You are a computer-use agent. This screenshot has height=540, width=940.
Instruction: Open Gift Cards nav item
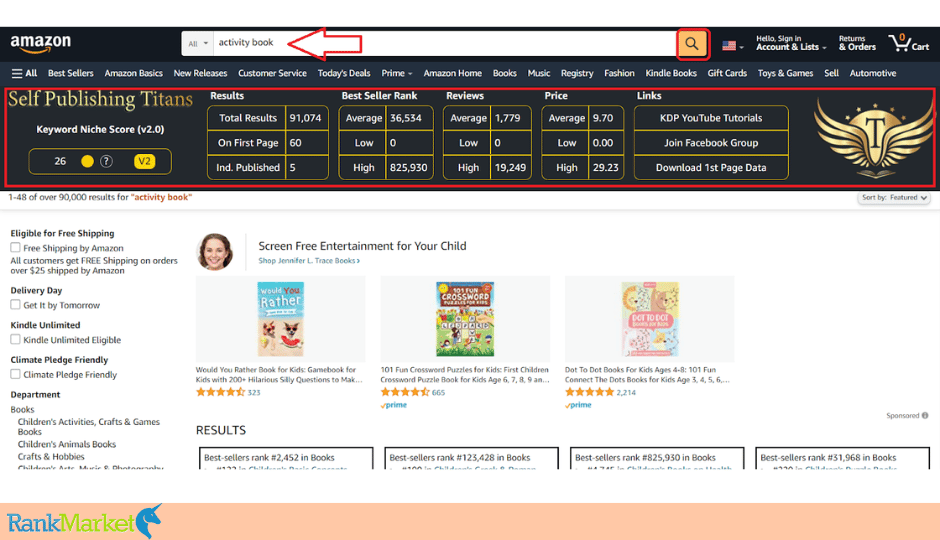pyautogui.click(x=727, y=73)
